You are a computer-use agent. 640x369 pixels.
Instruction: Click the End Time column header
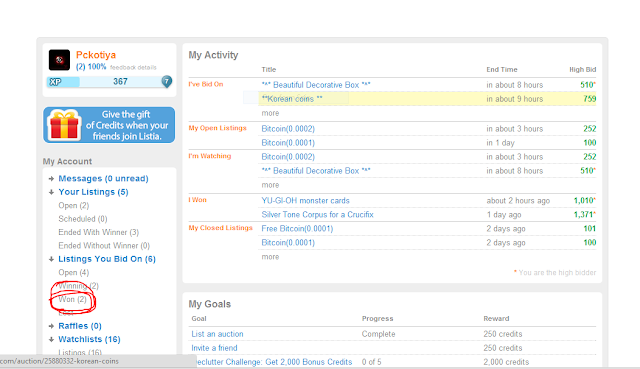point(502,69)
